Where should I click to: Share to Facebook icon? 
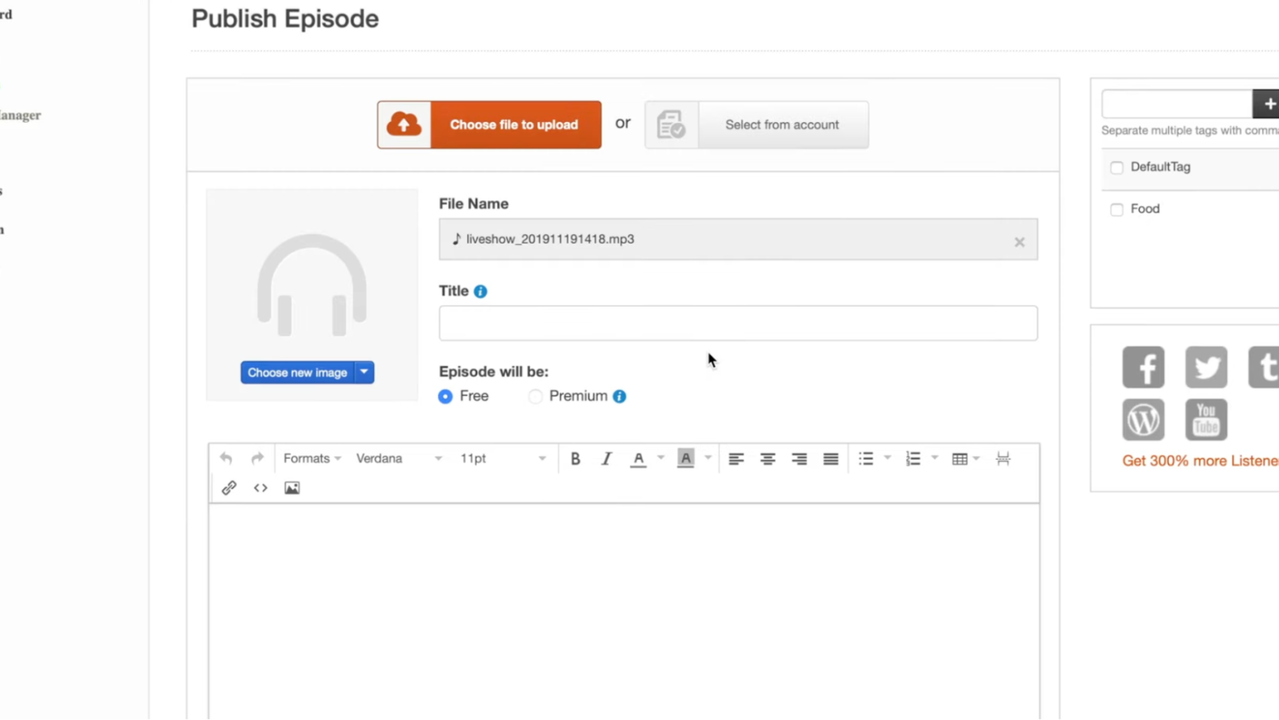(1143, 367)
